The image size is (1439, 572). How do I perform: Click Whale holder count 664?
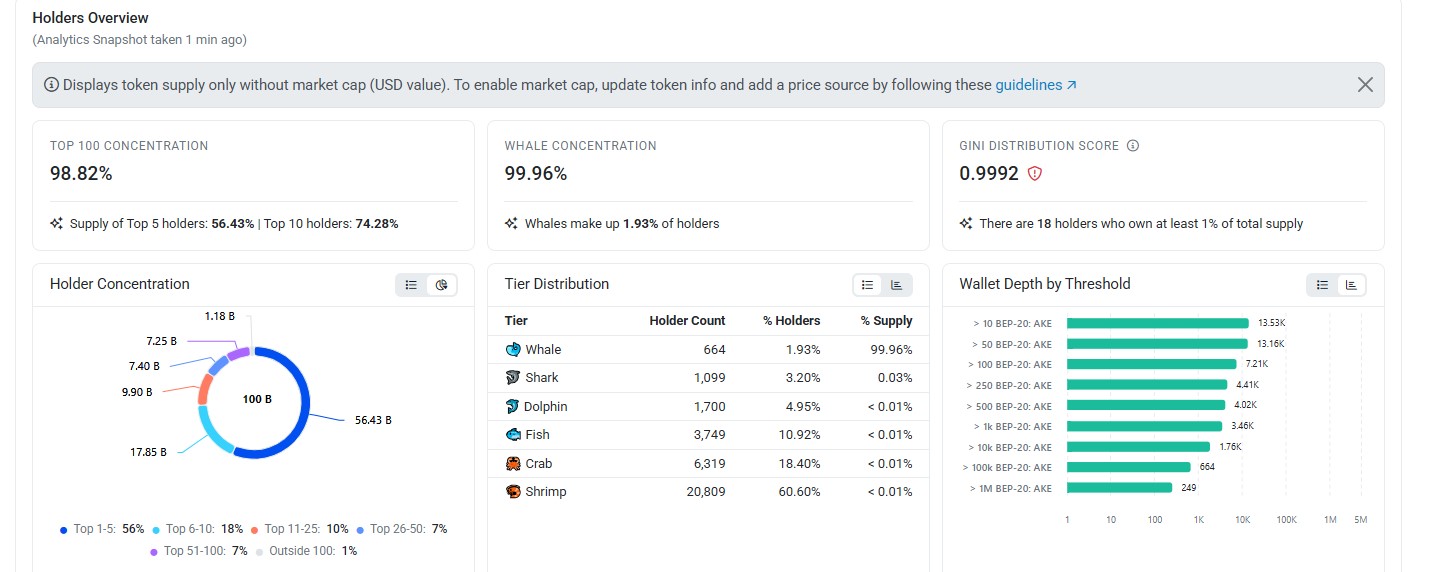(x=714, y=350)
